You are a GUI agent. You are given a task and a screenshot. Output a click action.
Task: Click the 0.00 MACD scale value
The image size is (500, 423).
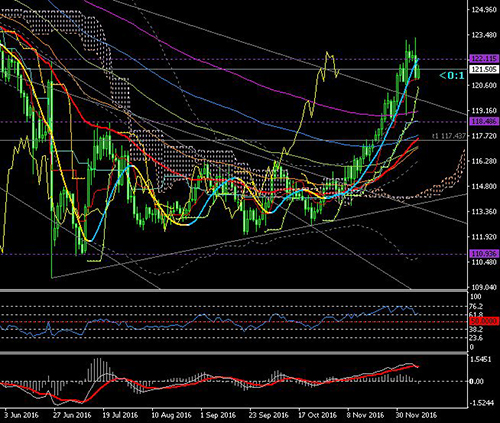pos(477,381)
